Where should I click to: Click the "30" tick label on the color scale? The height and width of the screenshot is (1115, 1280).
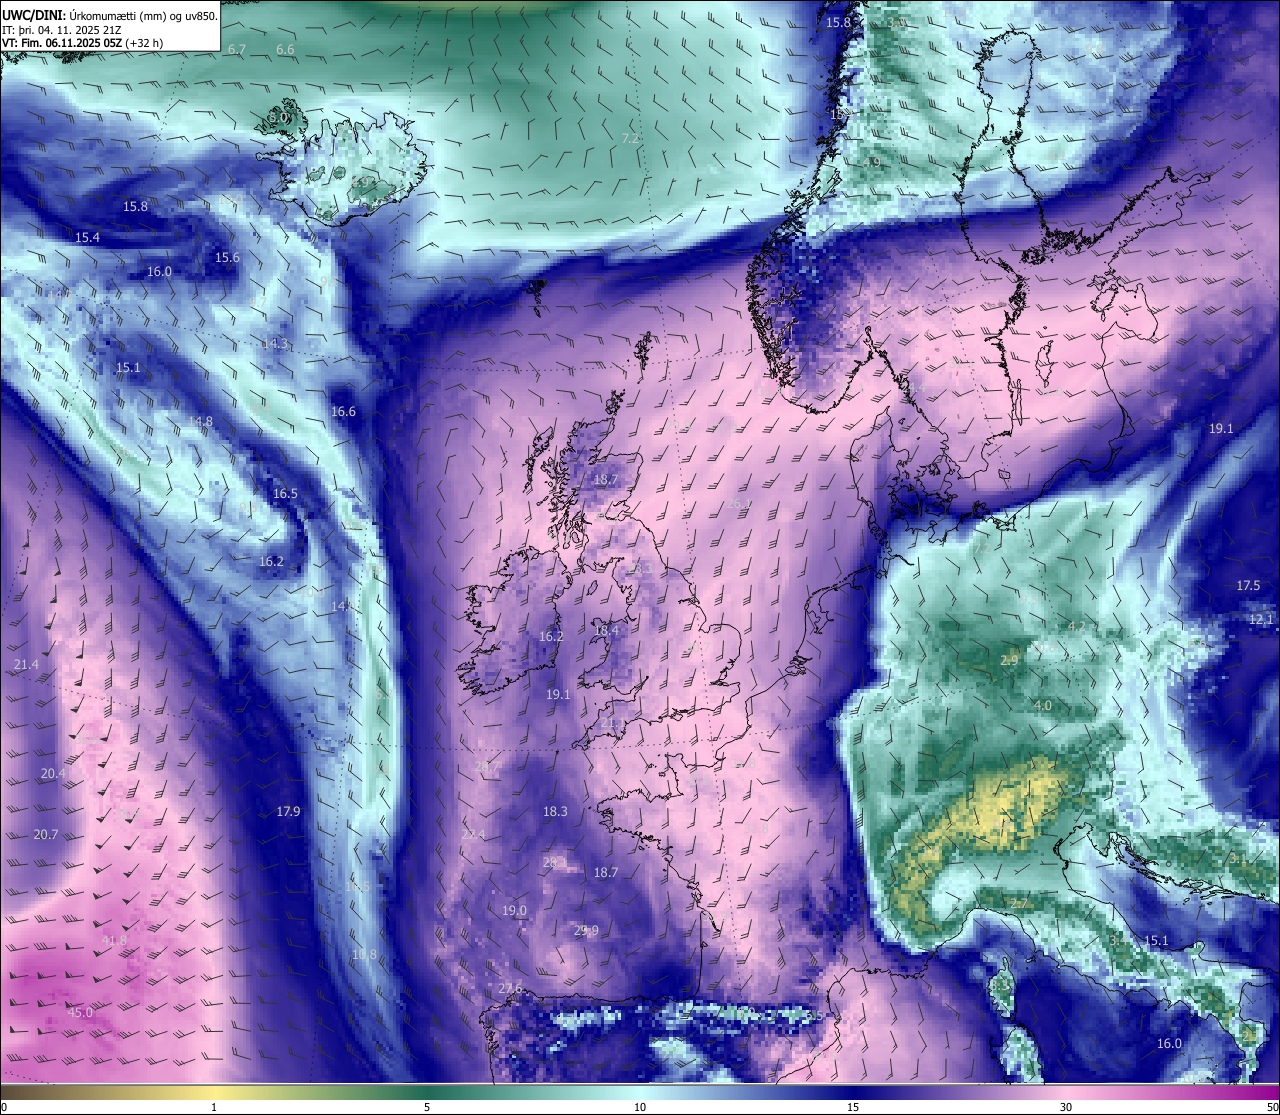point(1066,1107)
